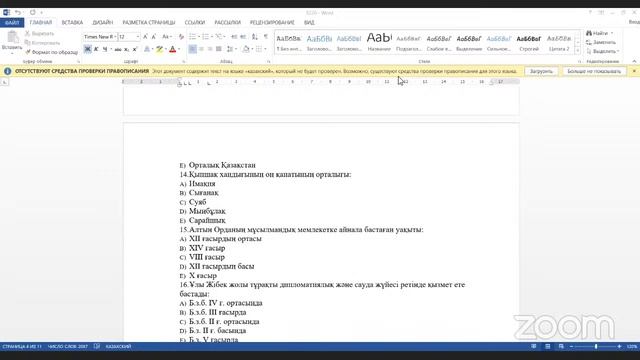This screenshot has width=640, height=360.
Task: Switch to the РАССЫЛКИ tab
Action: coord(227,22)
